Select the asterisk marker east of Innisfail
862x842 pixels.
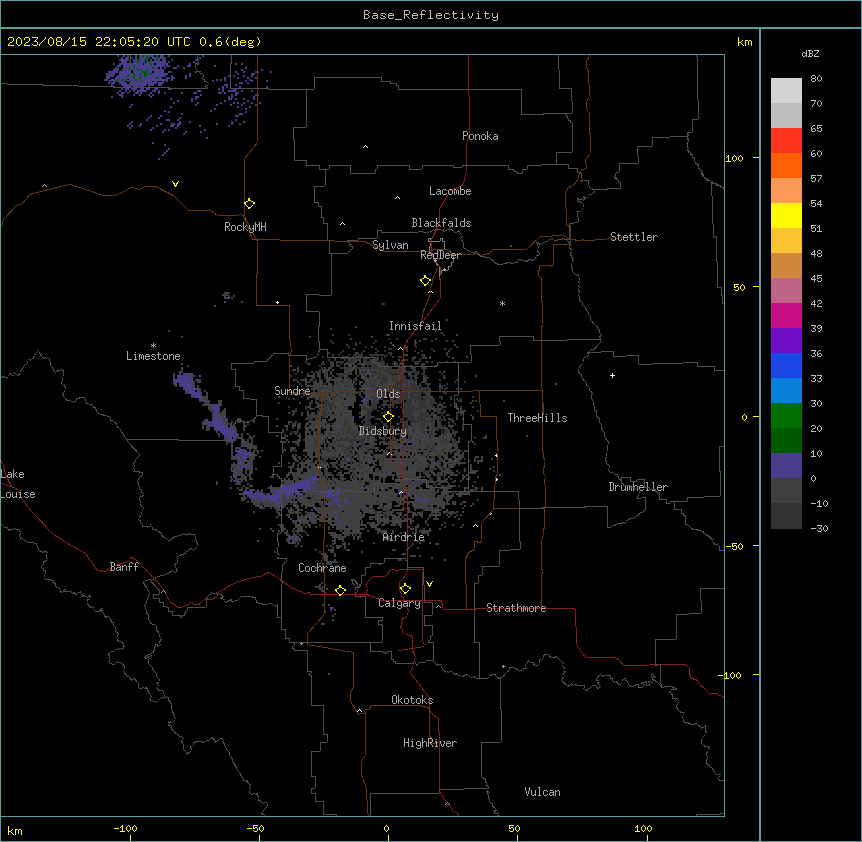502,303
